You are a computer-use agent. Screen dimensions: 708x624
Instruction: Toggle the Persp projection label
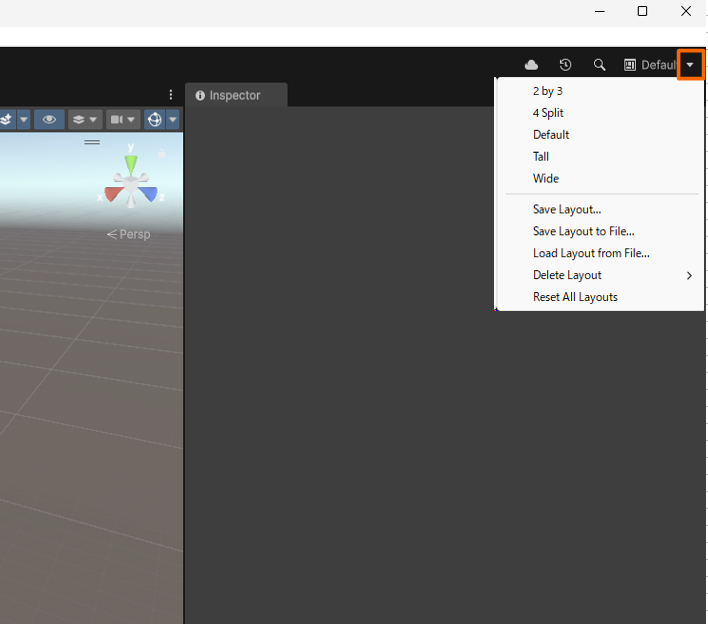128,234
